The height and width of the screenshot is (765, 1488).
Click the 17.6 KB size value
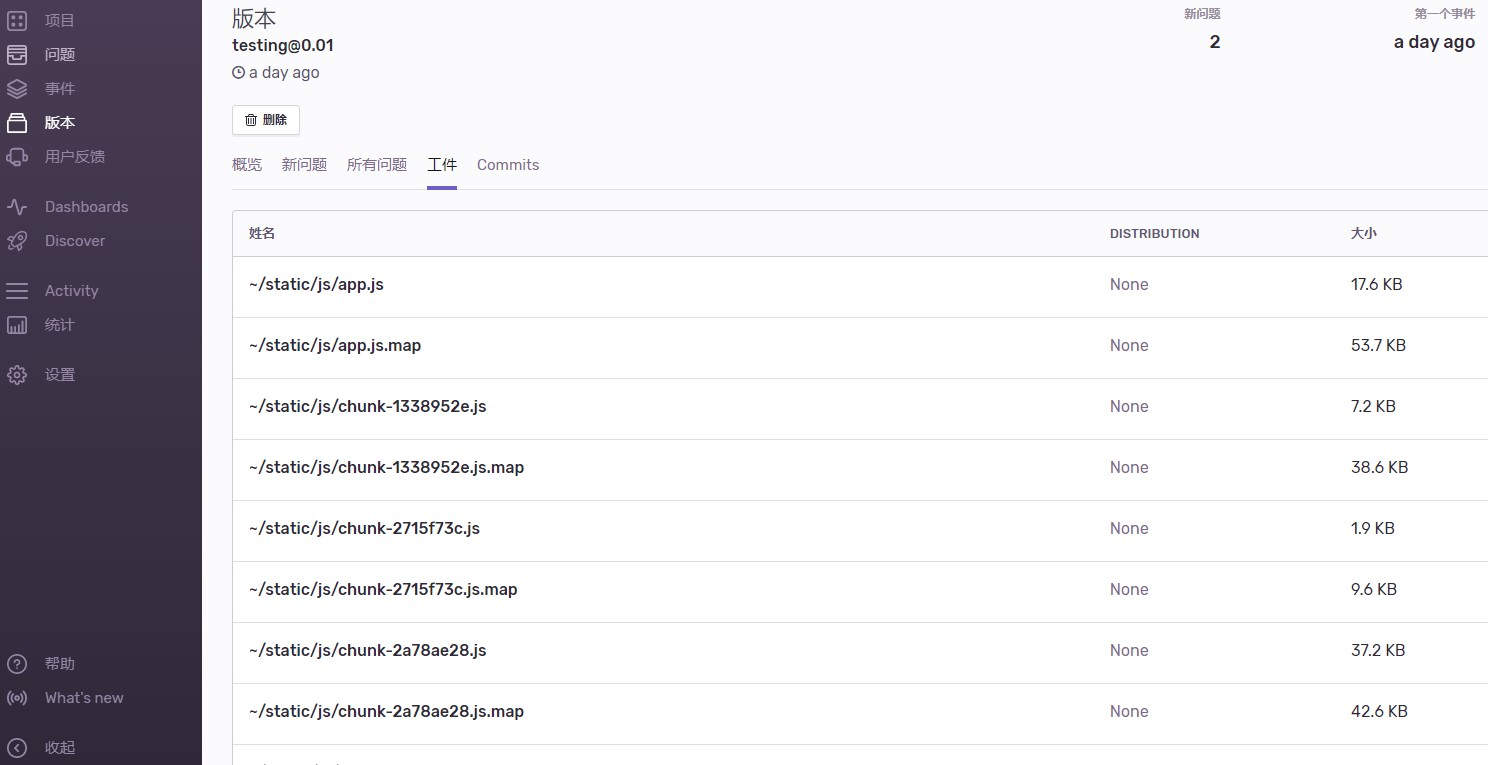click(x=1376, y=284)
